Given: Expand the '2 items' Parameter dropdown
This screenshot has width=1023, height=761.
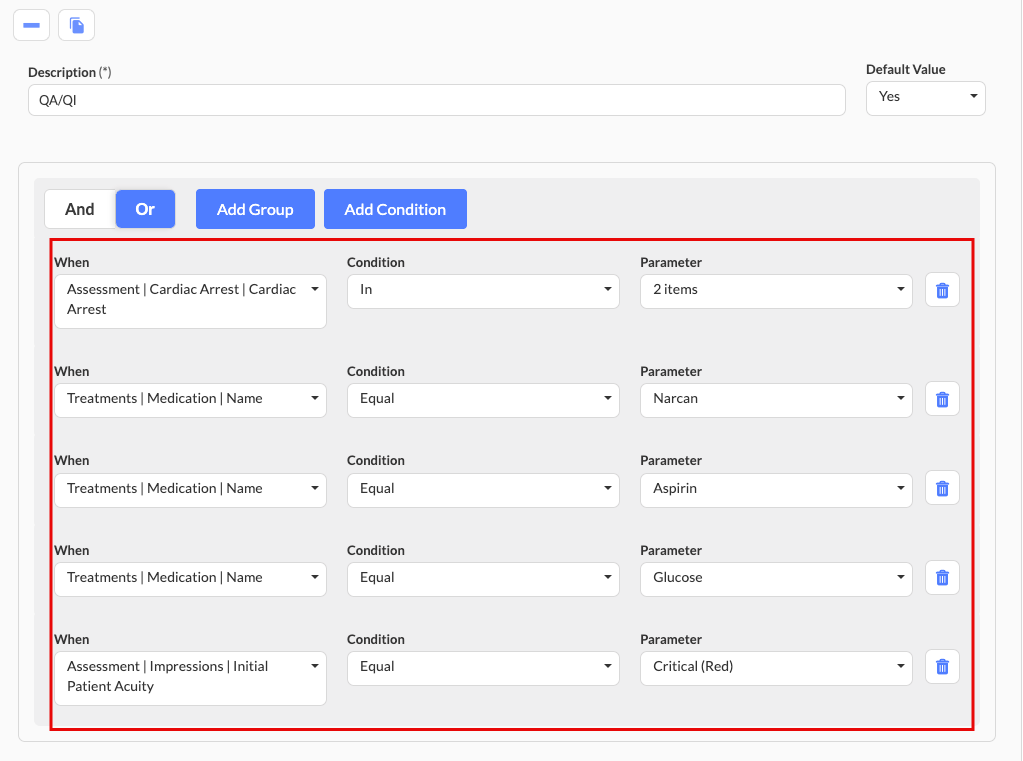Looking at the screenshot, I should click(775, 291).
